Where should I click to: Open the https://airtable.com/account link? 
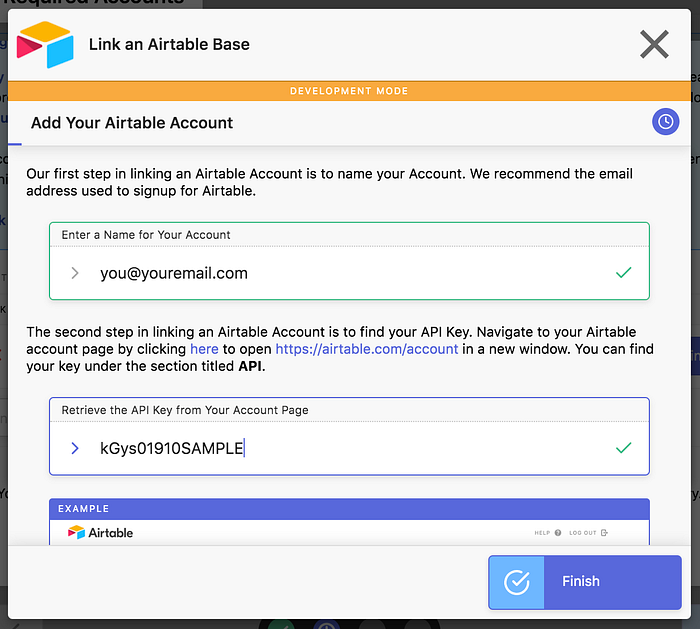(367, 349)
